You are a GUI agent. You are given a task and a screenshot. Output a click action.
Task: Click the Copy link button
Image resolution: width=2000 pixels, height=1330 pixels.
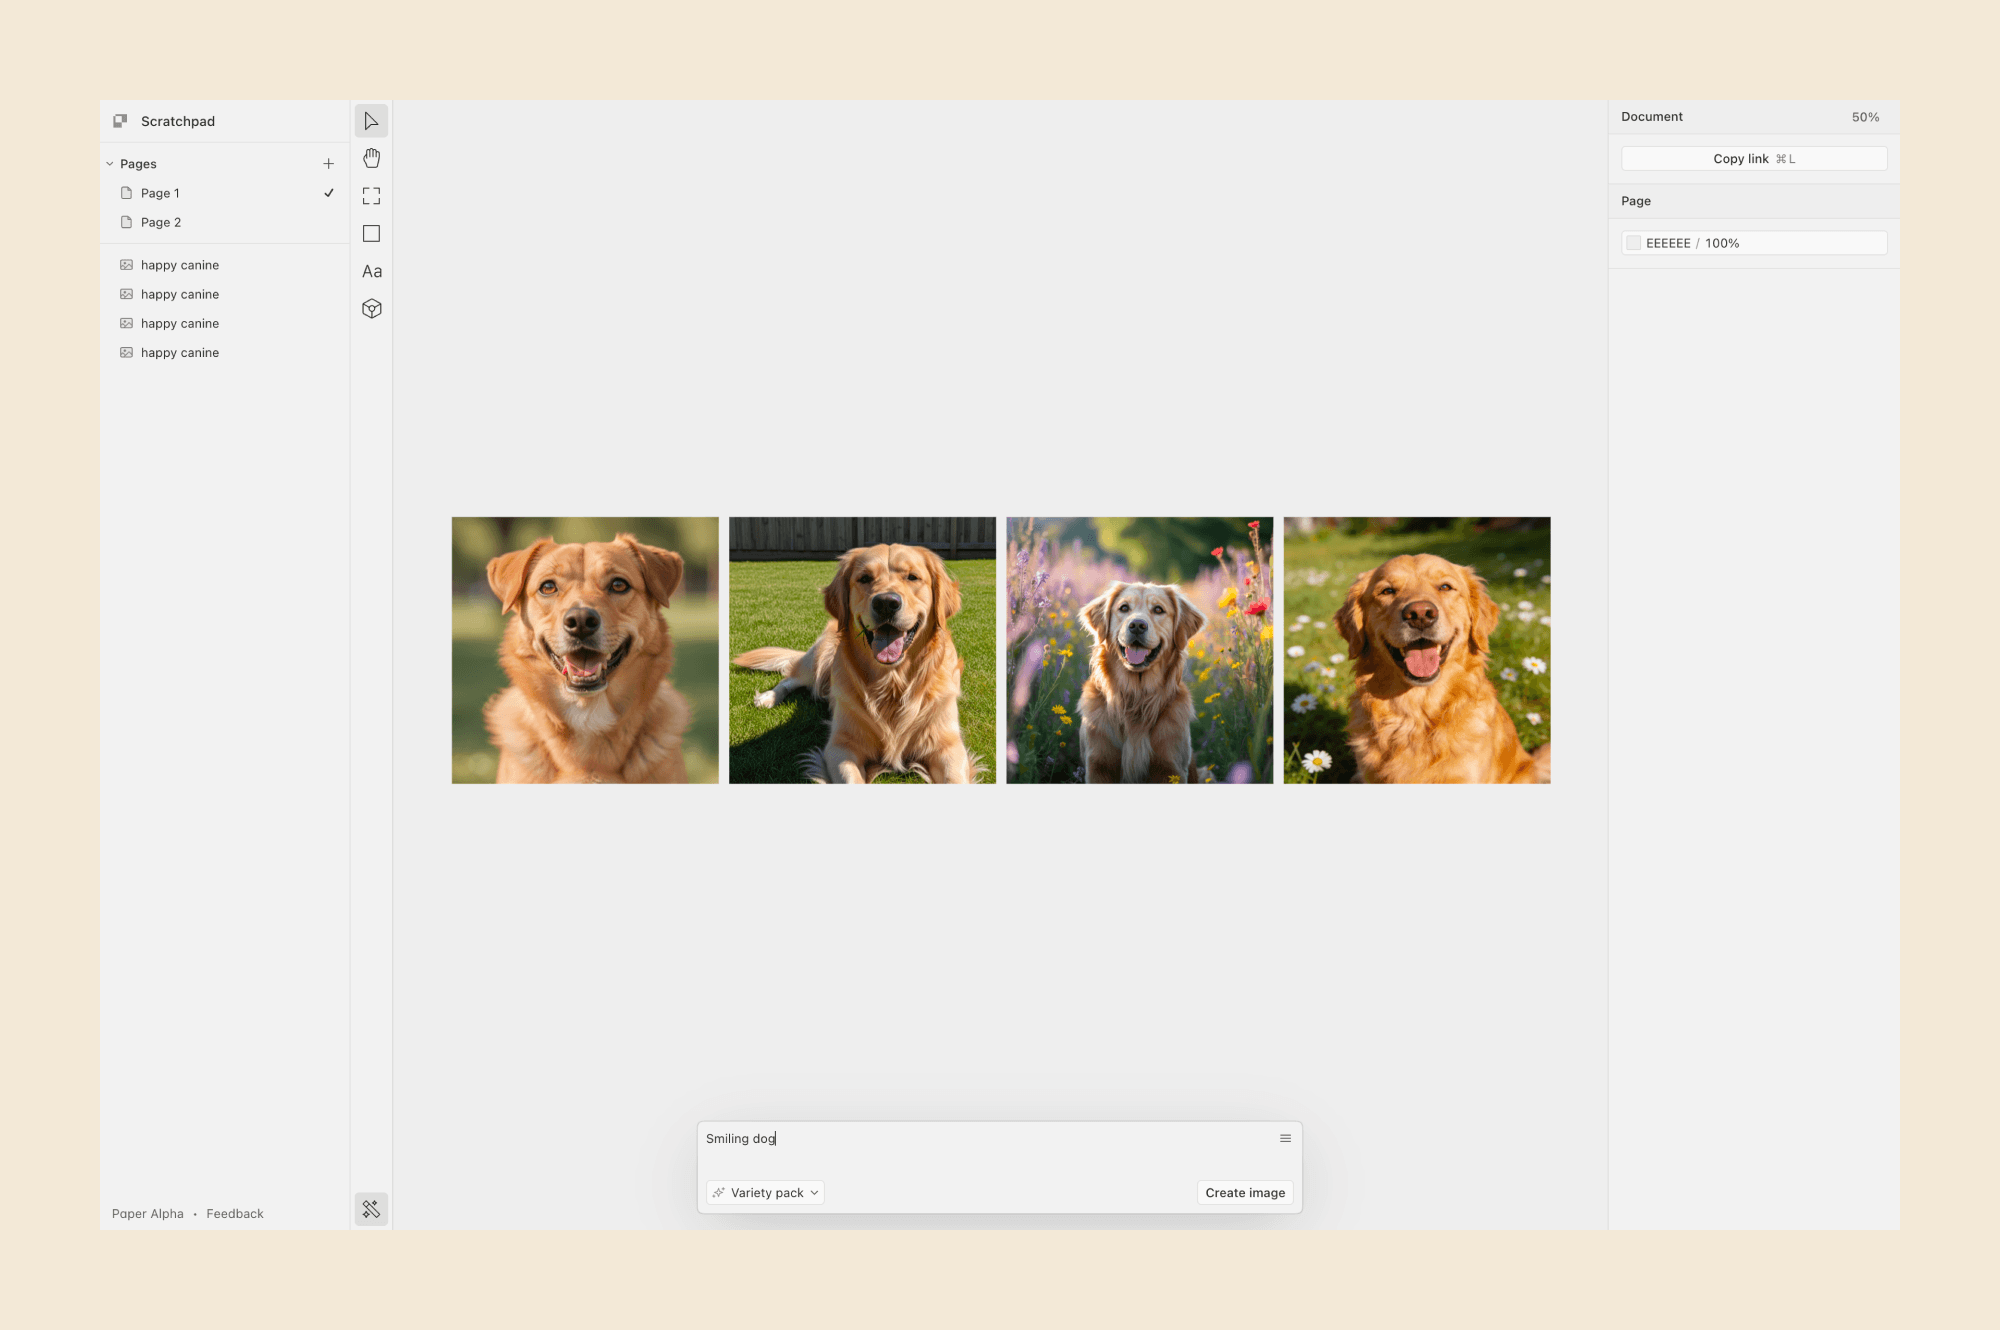pyautogui.click(x=1753, y=159)
